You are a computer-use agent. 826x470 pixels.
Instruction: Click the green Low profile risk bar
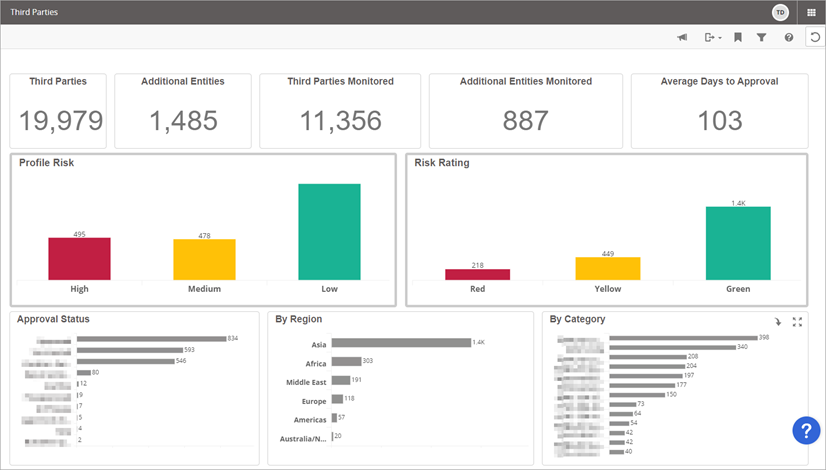pos(329,232)
